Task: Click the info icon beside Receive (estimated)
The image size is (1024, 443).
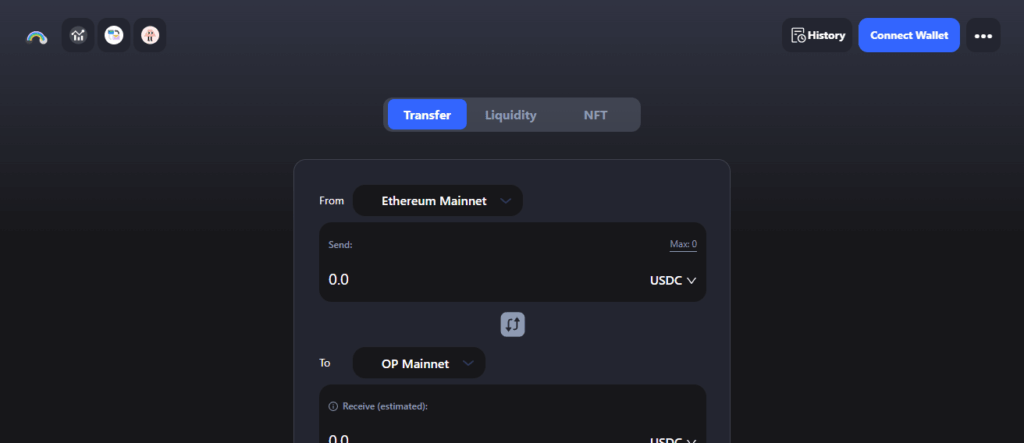Action: [x=333, y=407]
